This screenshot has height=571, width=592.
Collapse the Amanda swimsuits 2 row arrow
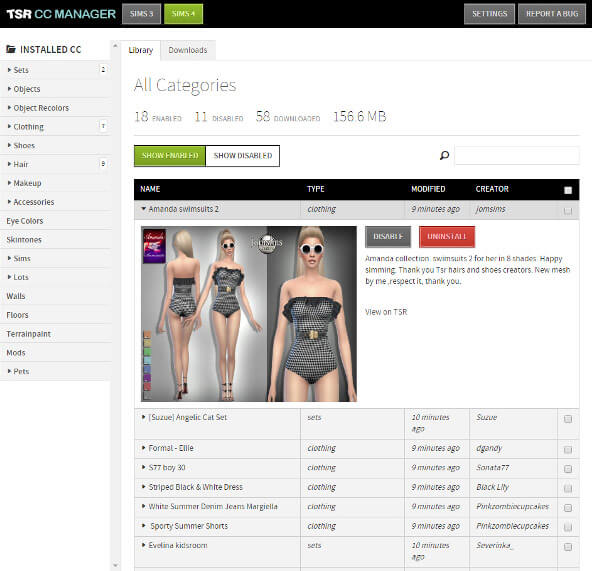pos(143,208)
